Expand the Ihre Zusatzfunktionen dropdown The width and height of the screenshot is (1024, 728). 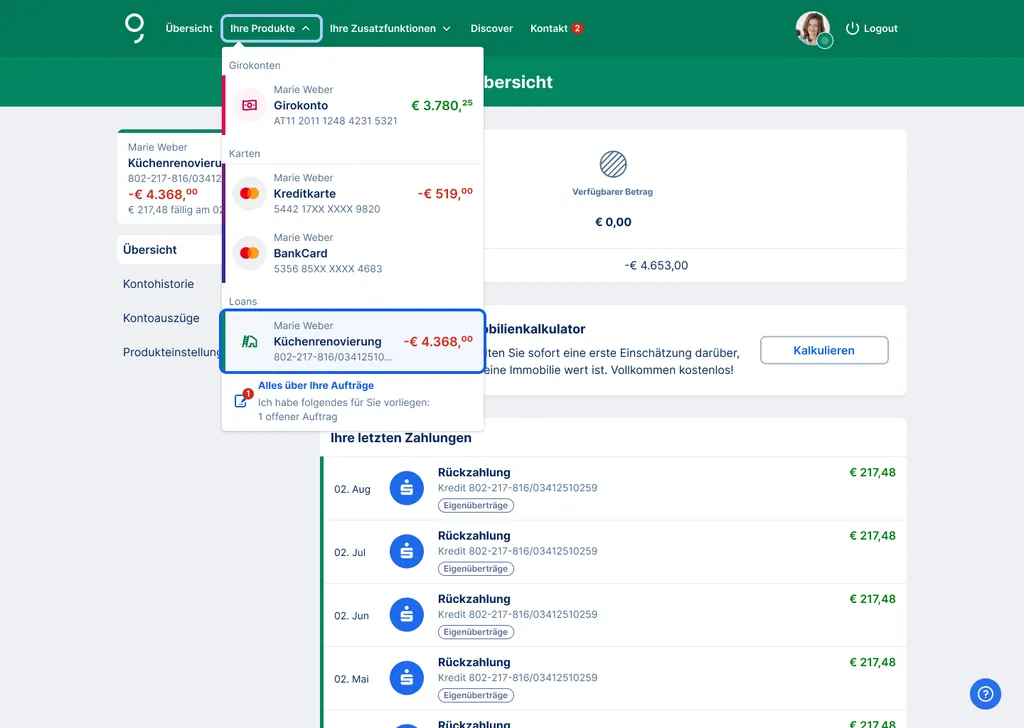coord(390,28)
